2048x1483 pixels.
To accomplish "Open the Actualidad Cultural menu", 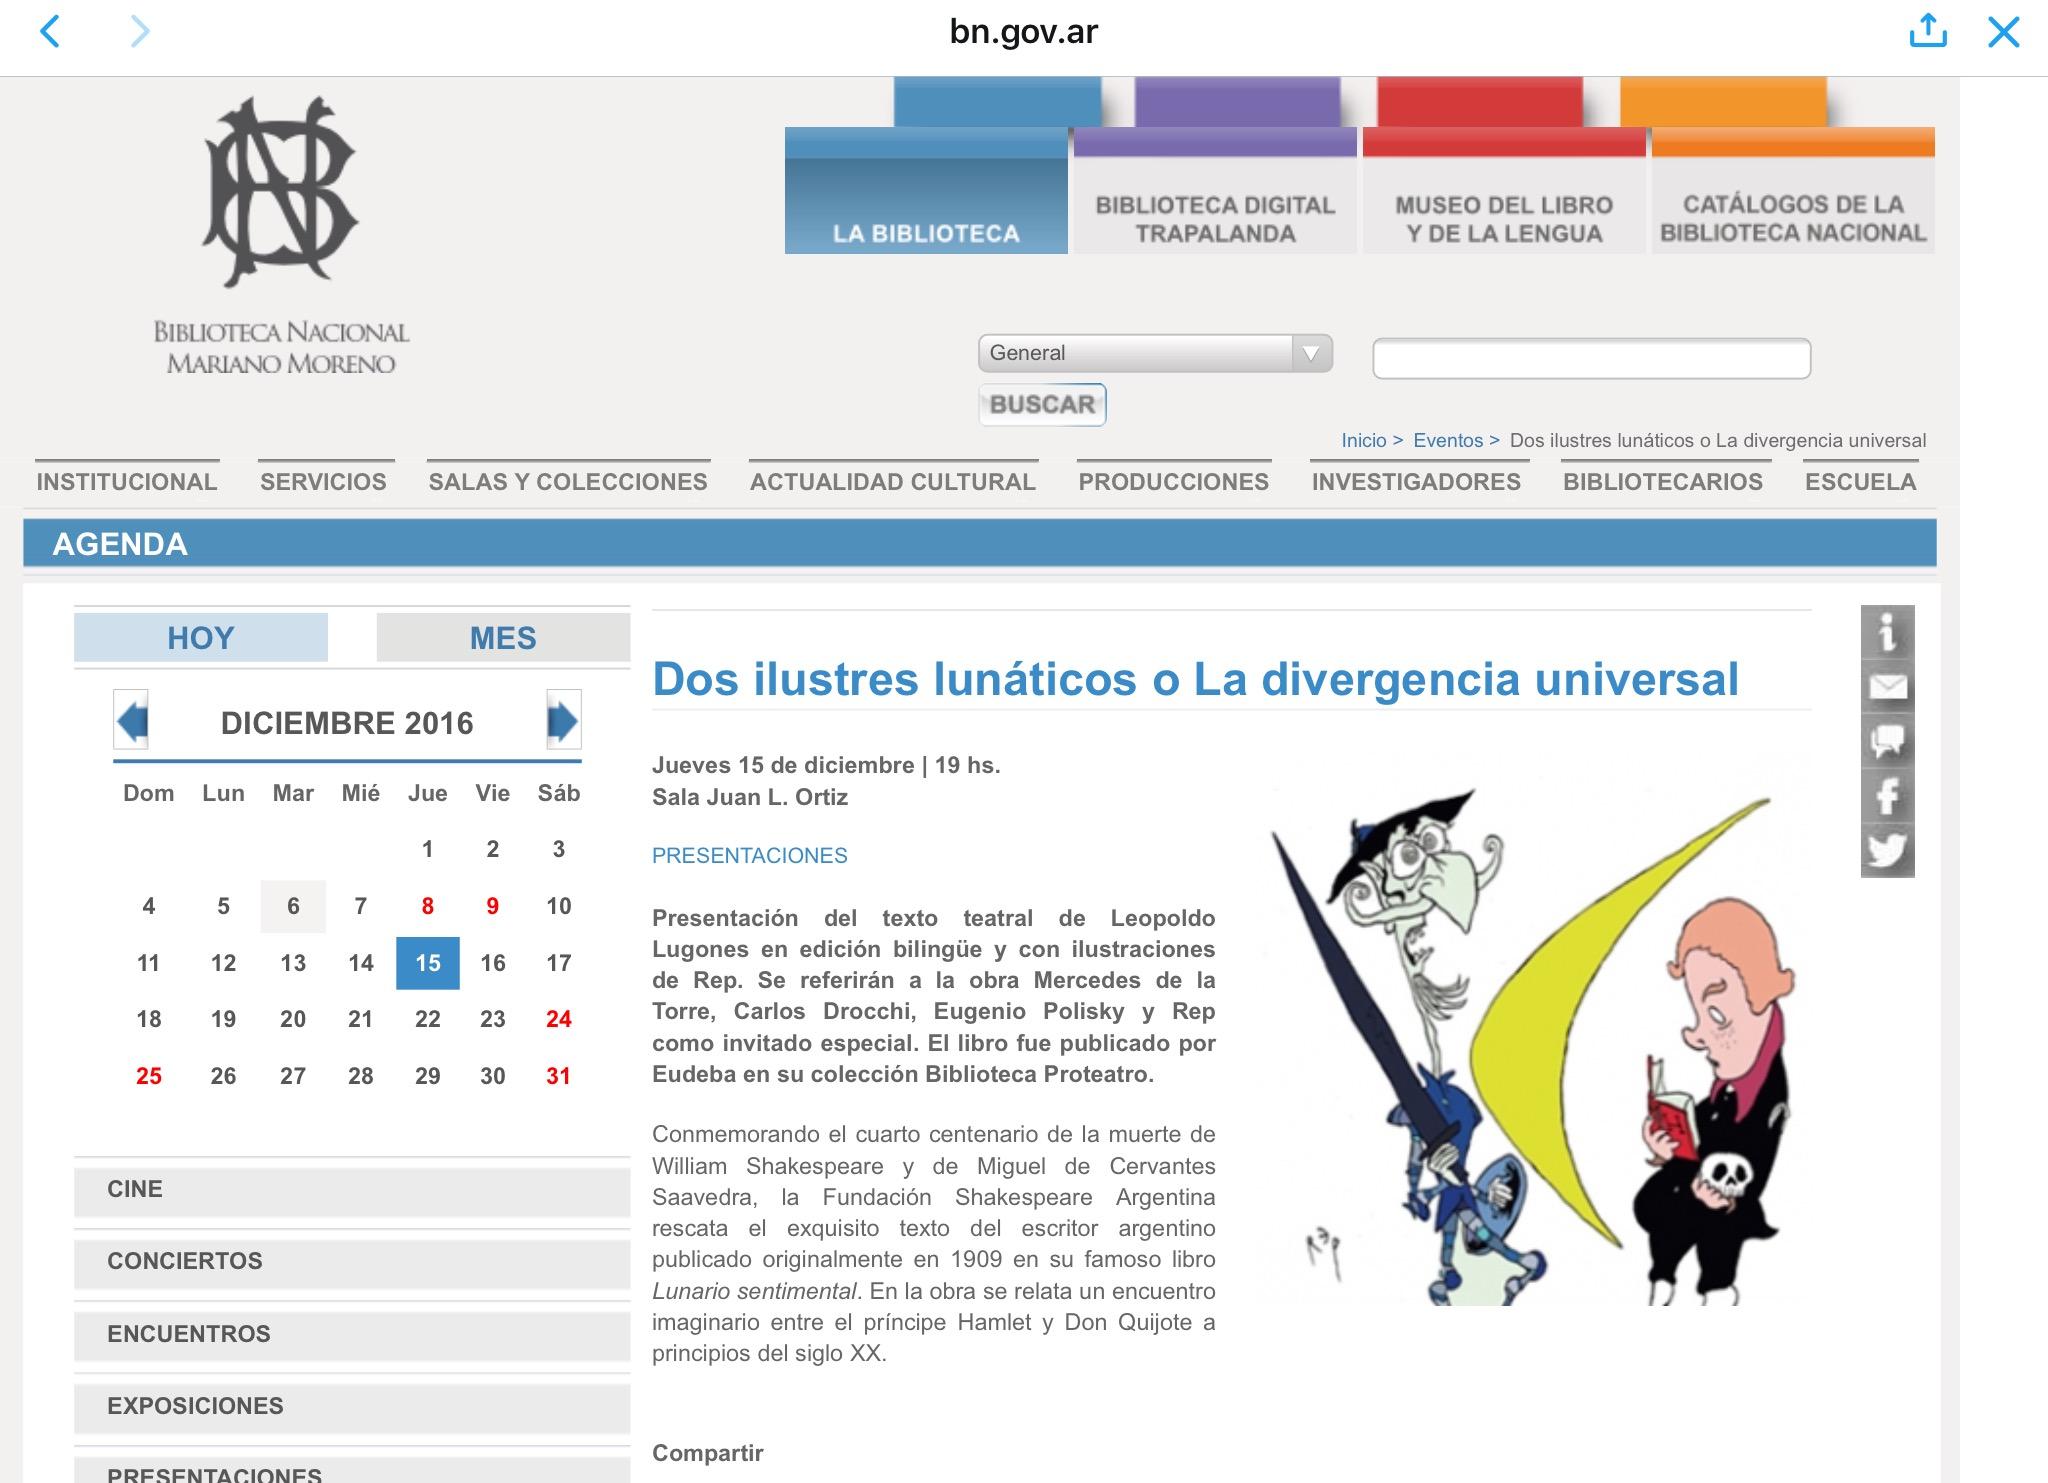I will pyautogui.click(x=893, y=482).
